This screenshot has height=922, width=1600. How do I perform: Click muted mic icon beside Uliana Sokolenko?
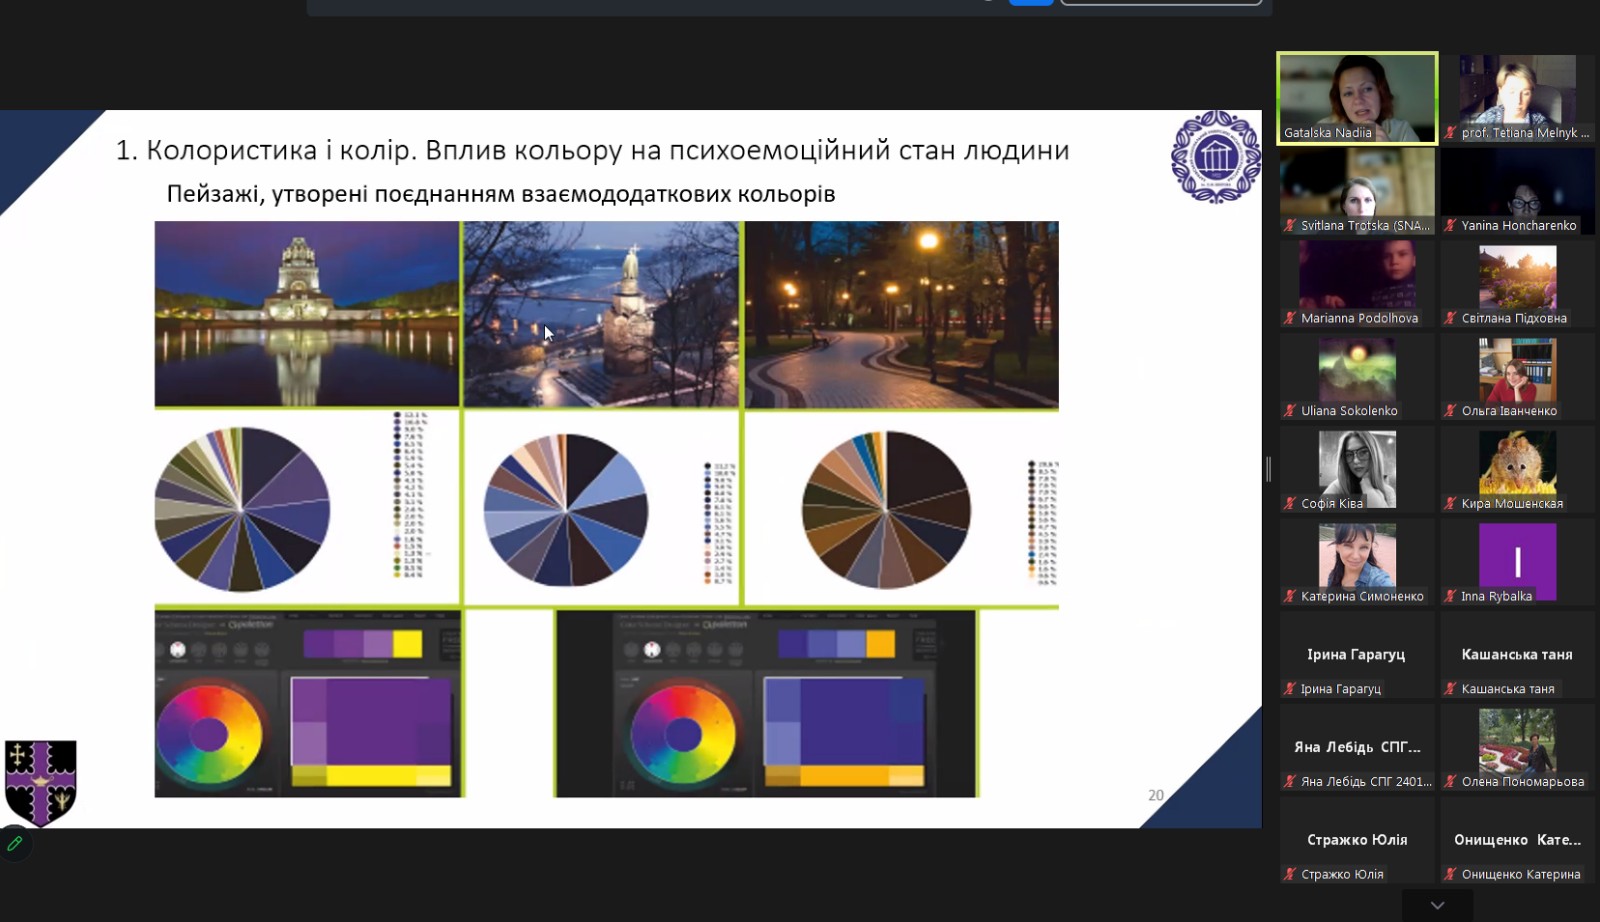point(1290,411)
